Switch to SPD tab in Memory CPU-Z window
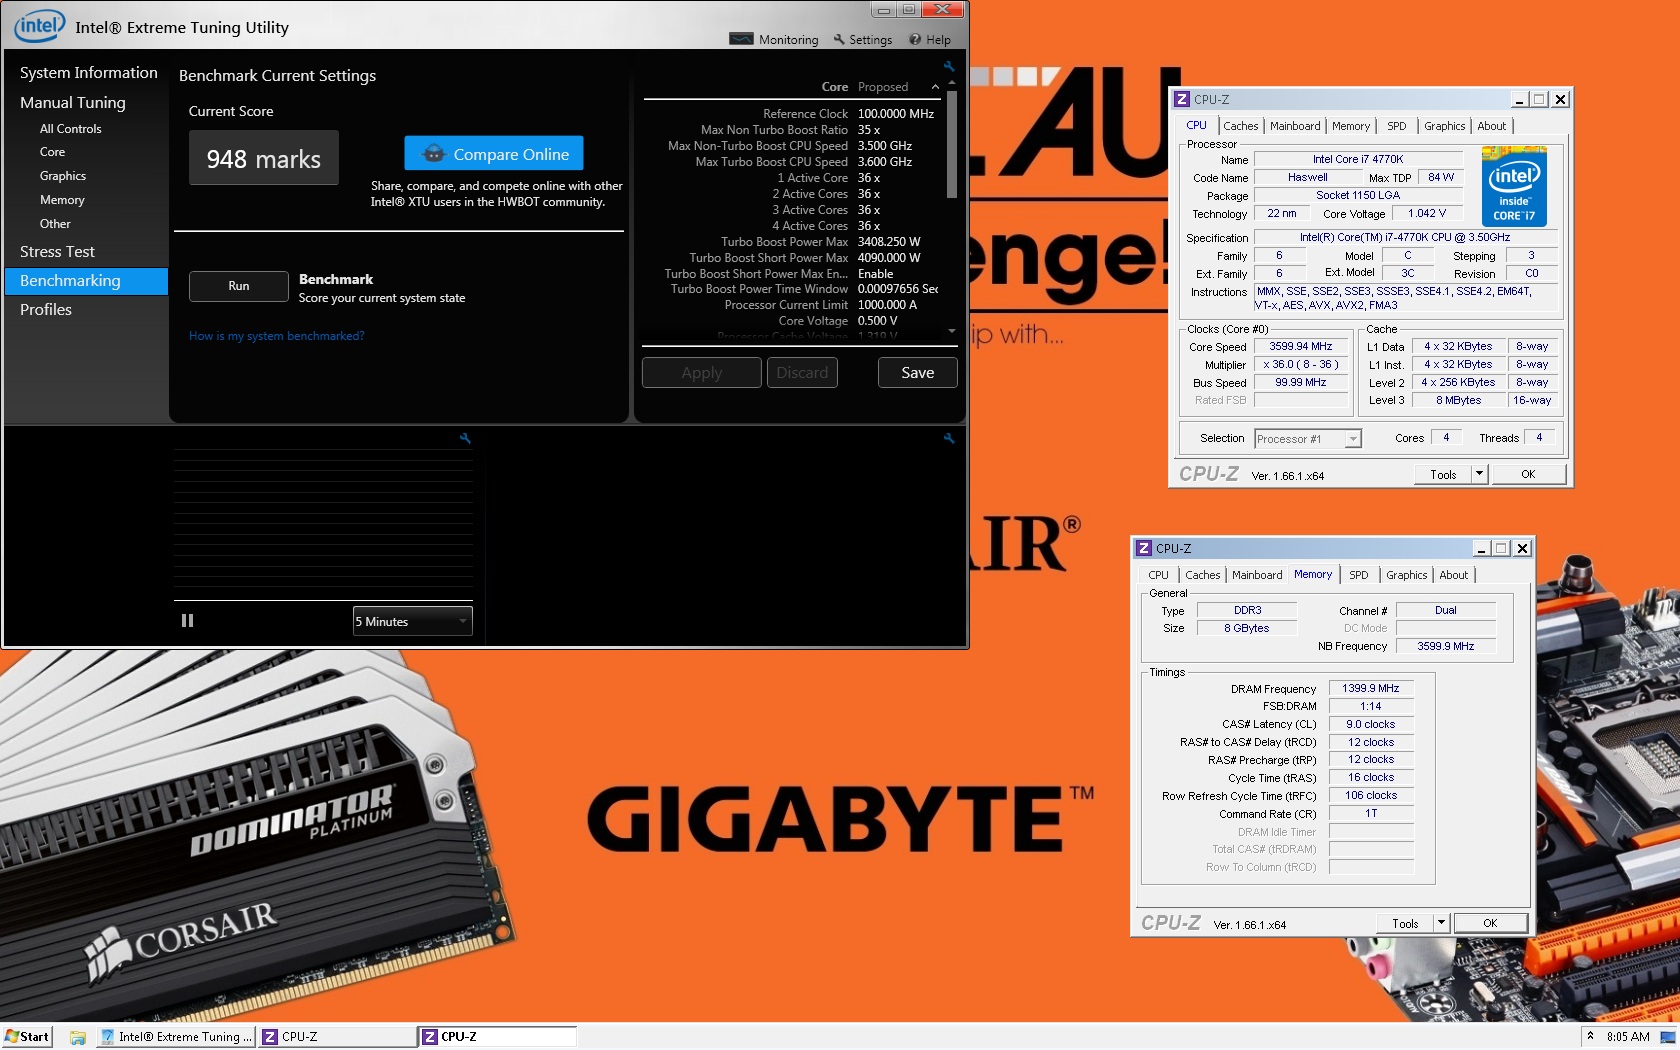Screen dimensions: 1680x1050 [1358, 575]
